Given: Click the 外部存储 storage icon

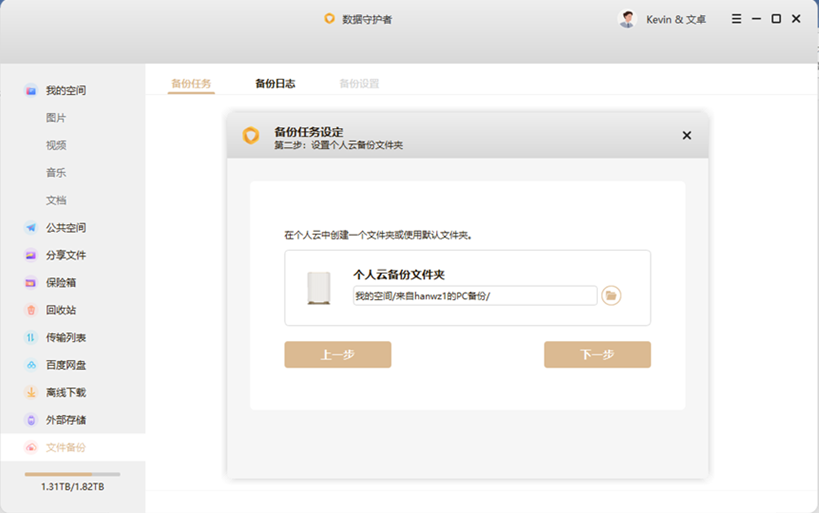Looking at the screenshot, I should tap(31, 420).
